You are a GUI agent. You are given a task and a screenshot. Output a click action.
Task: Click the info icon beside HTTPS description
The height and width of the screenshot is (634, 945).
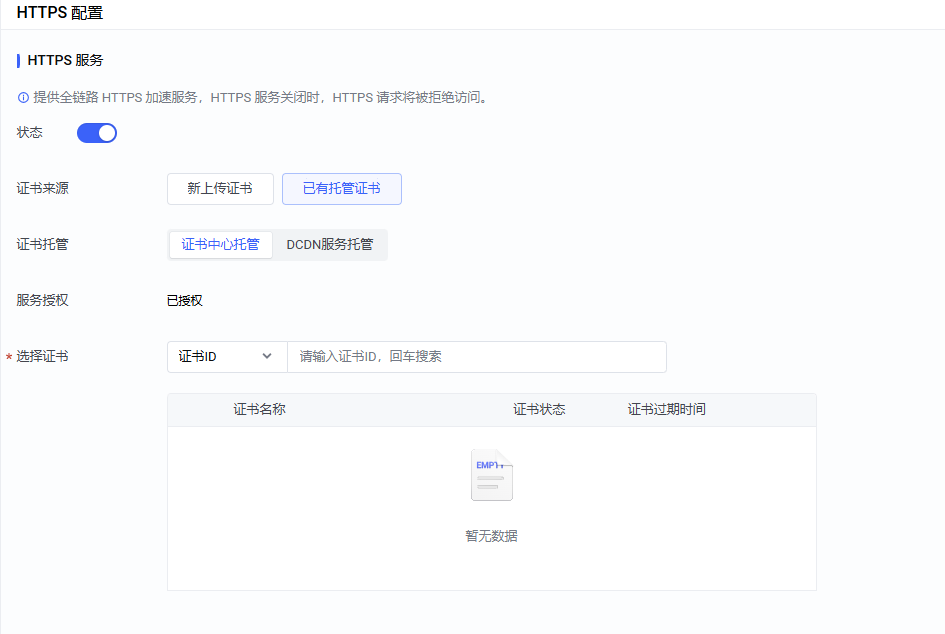tap(23, 98)
